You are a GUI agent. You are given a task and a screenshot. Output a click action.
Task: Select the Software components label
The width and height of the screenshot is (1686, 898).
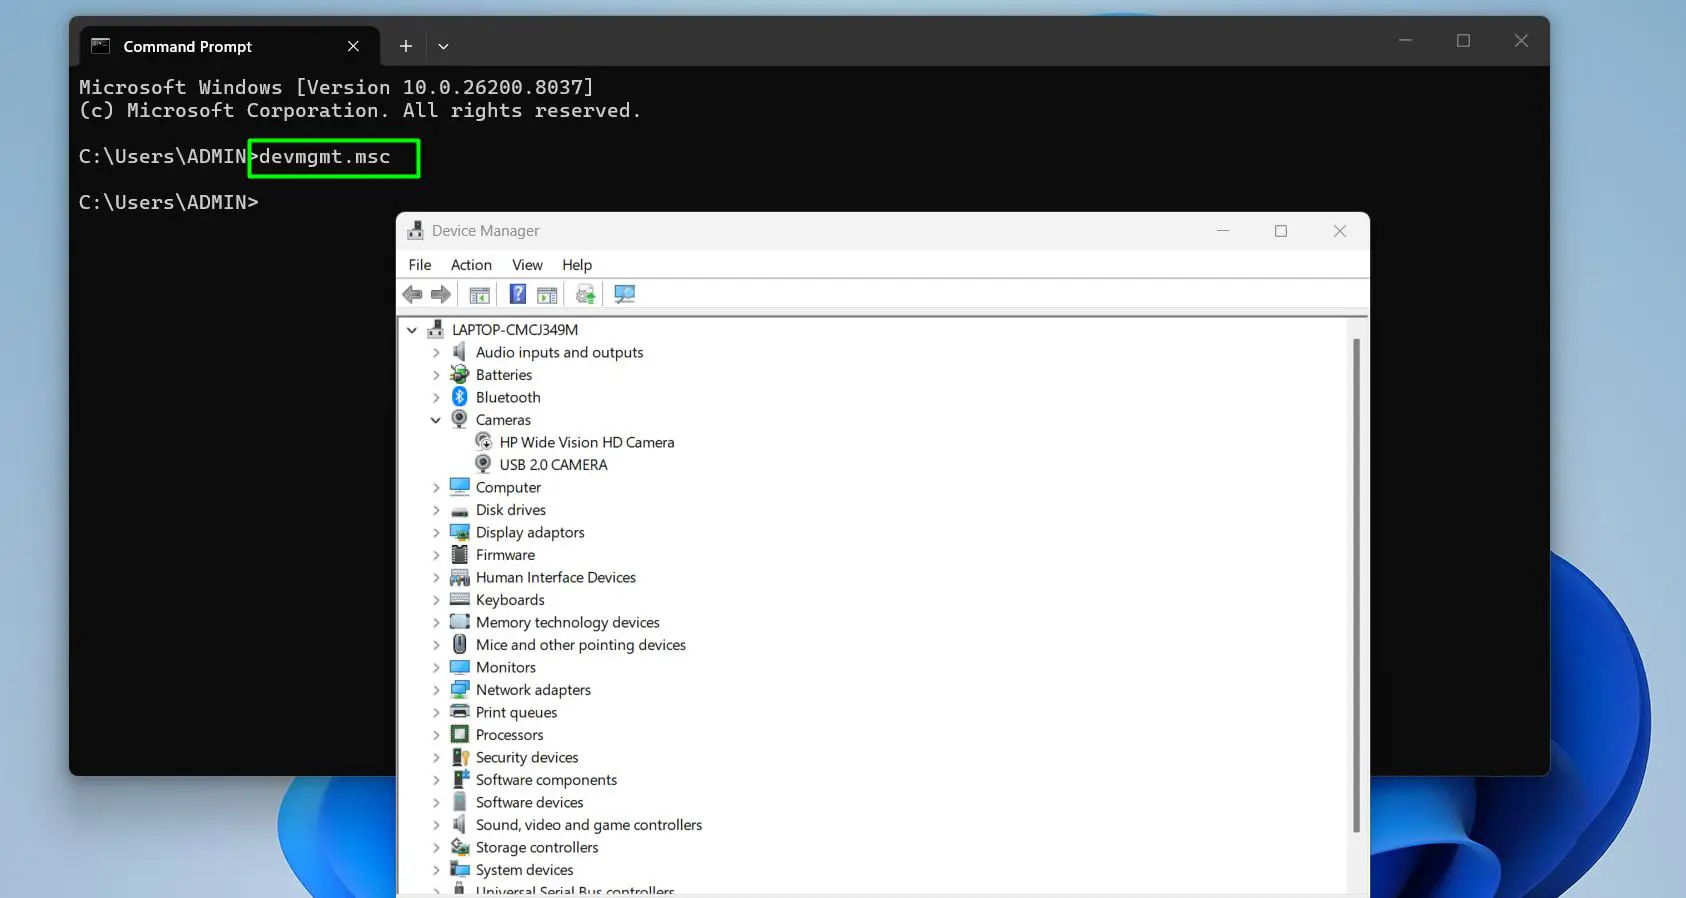coord(546,780)
